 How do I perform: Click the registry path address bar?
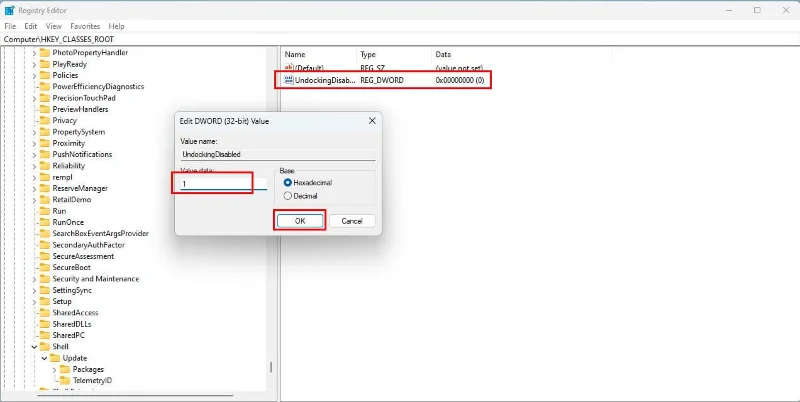point(400,39)
